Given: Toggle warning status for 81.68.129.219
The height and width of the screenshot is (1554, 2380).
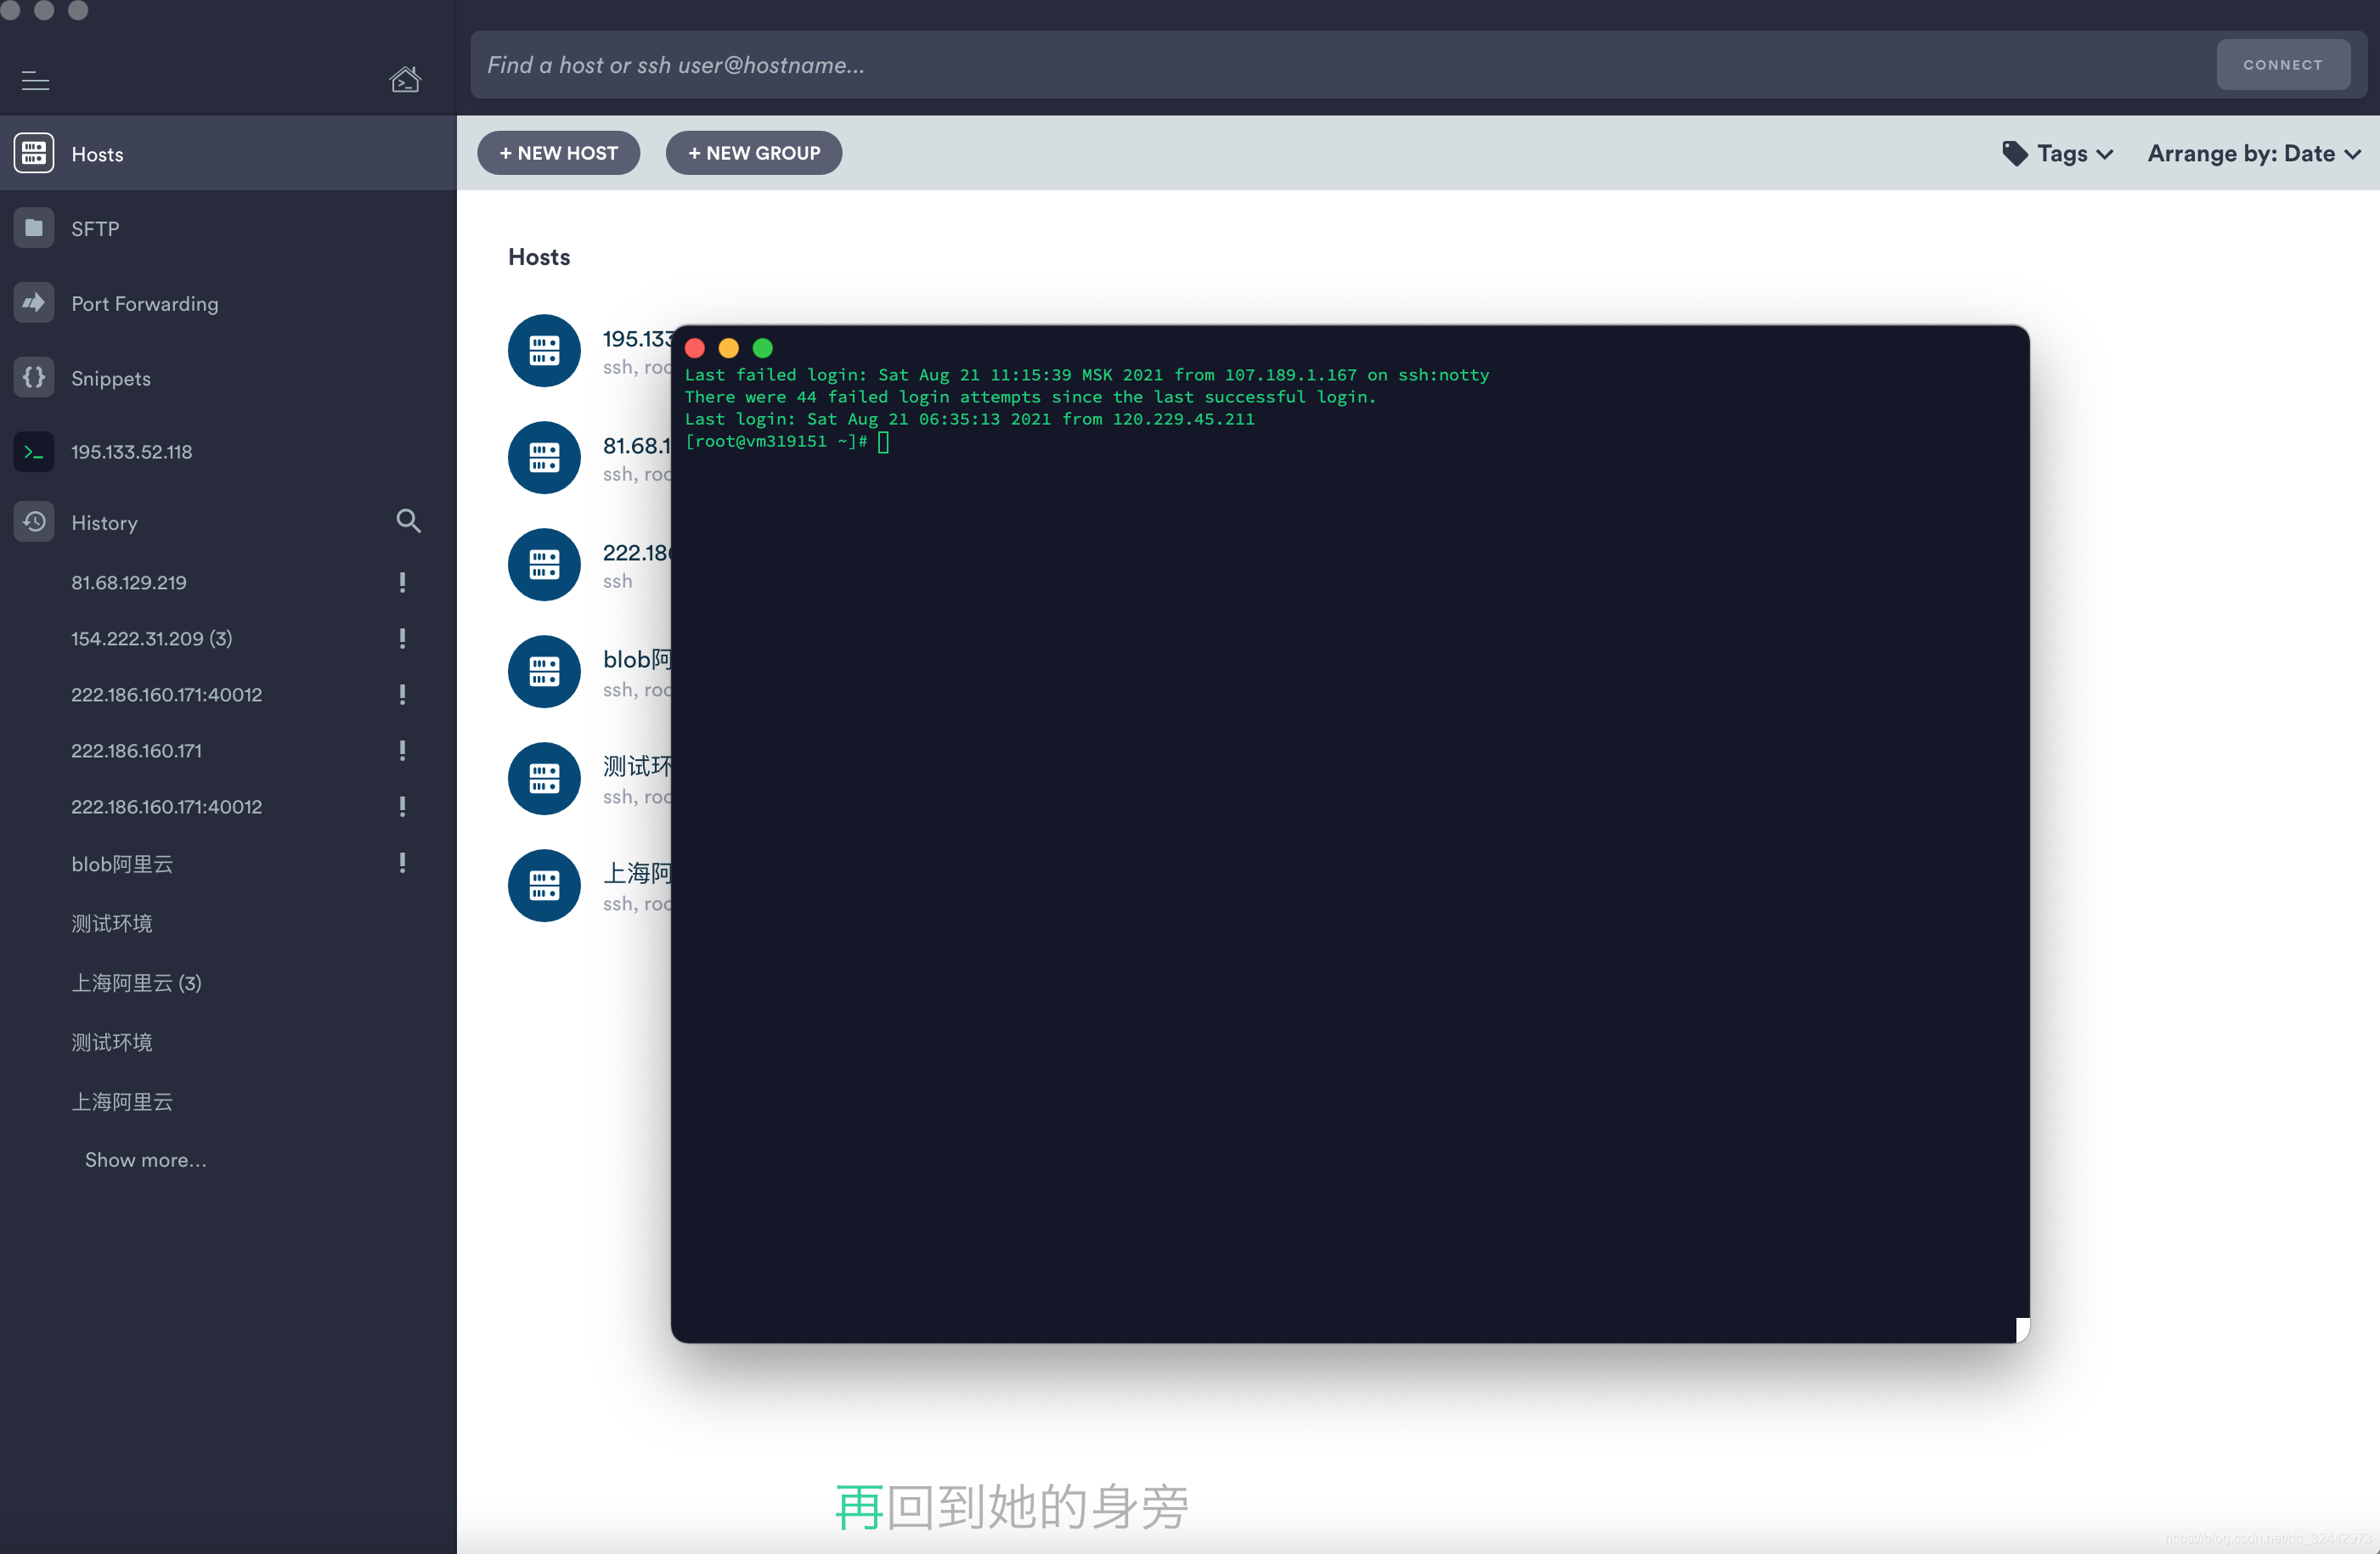Looking at the screenshot, I should pyautogui.click(x=403, y=581).
